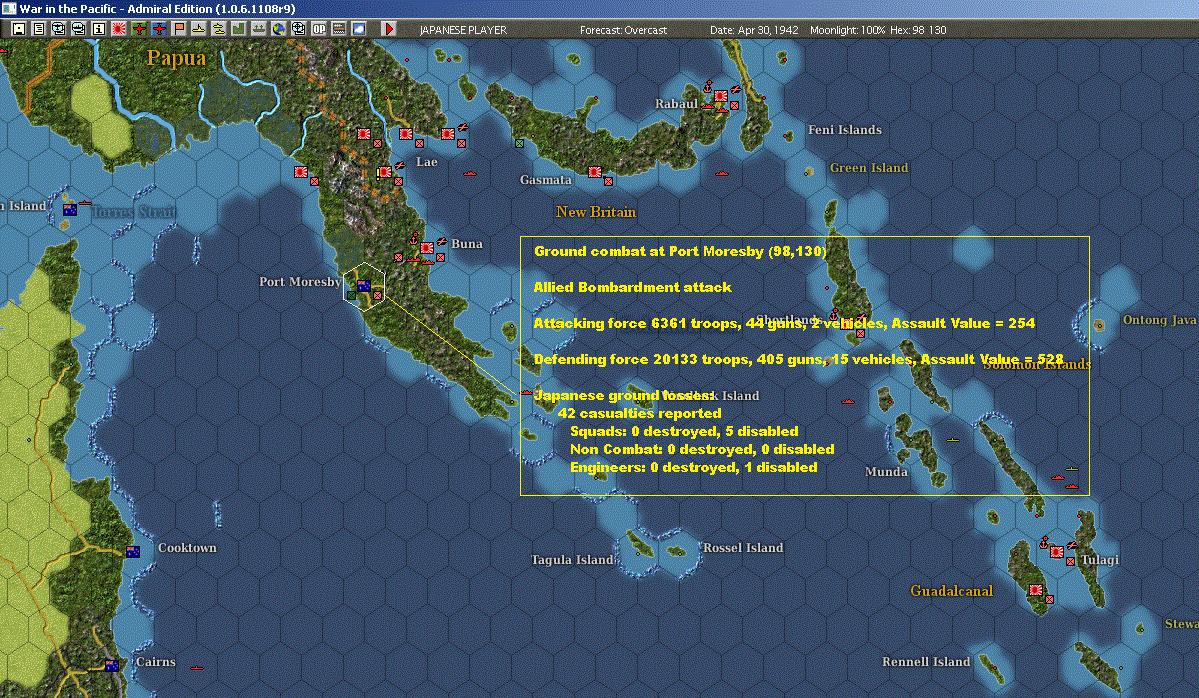This screenshot has height=698, width=1199.
Task: Select the Japanese unit with yellow exclamation near Lae
Action: point(385,172)
